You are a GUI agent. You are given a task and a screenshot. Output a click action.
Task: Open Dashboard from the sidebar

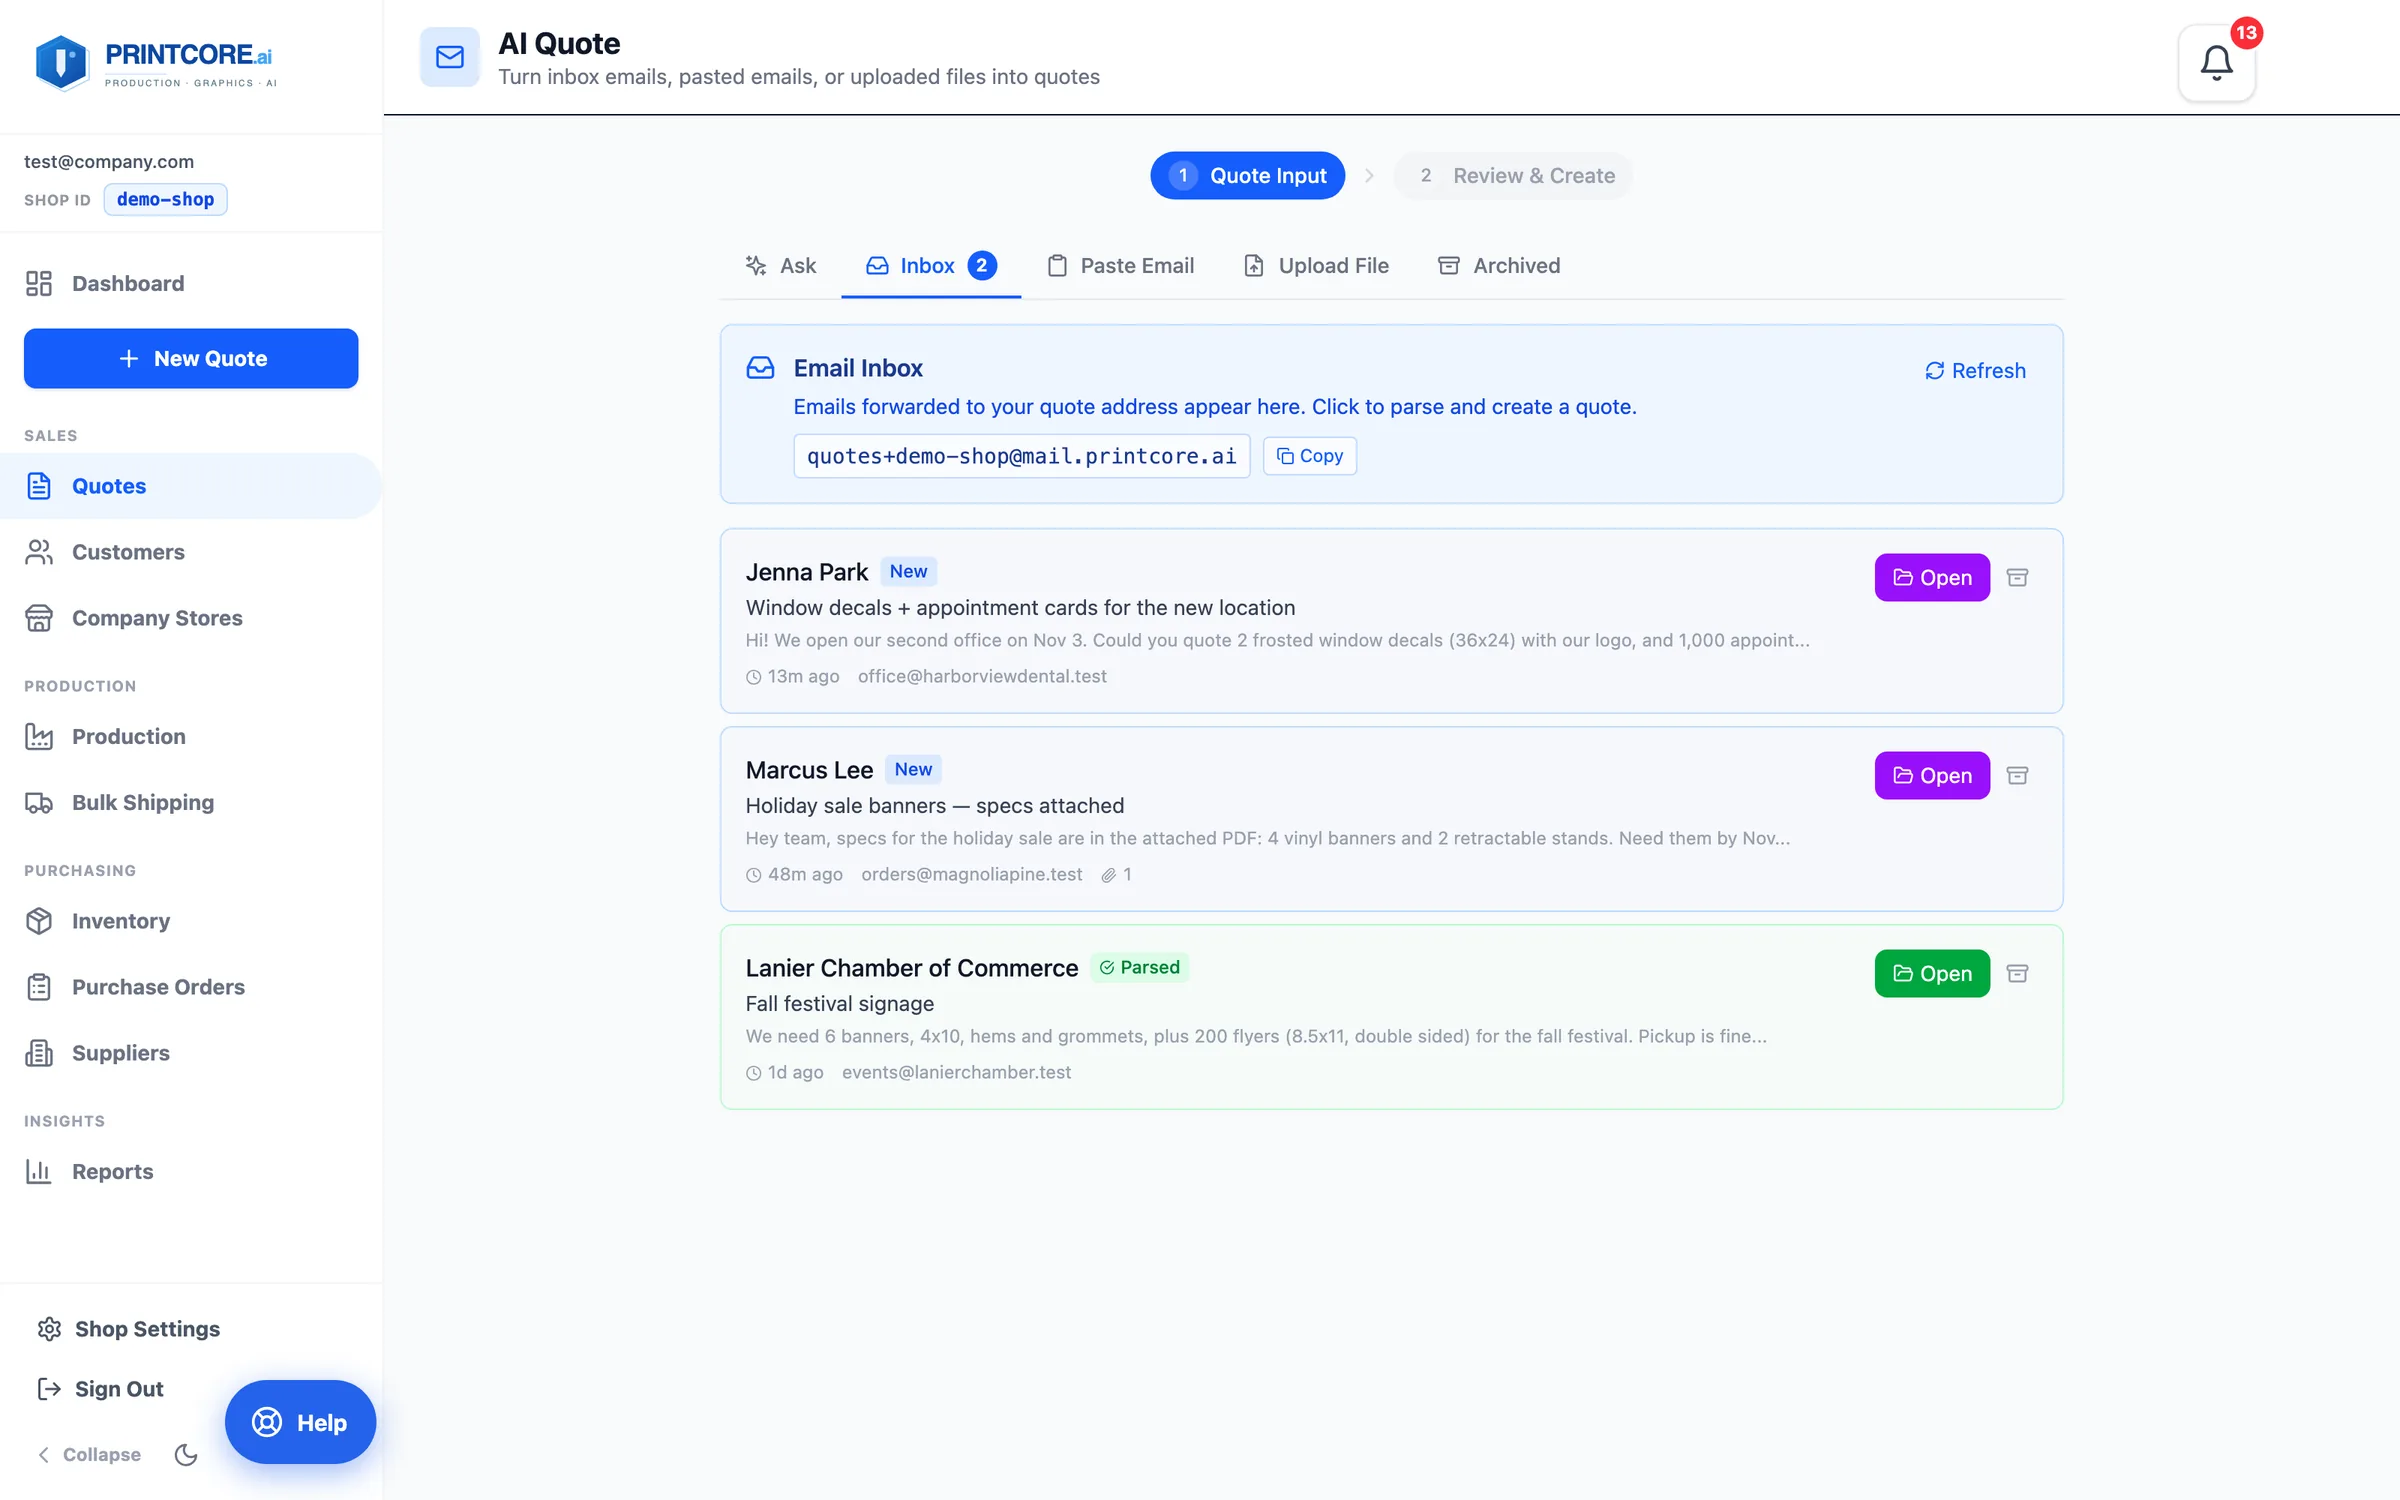(x=191, y=283)
